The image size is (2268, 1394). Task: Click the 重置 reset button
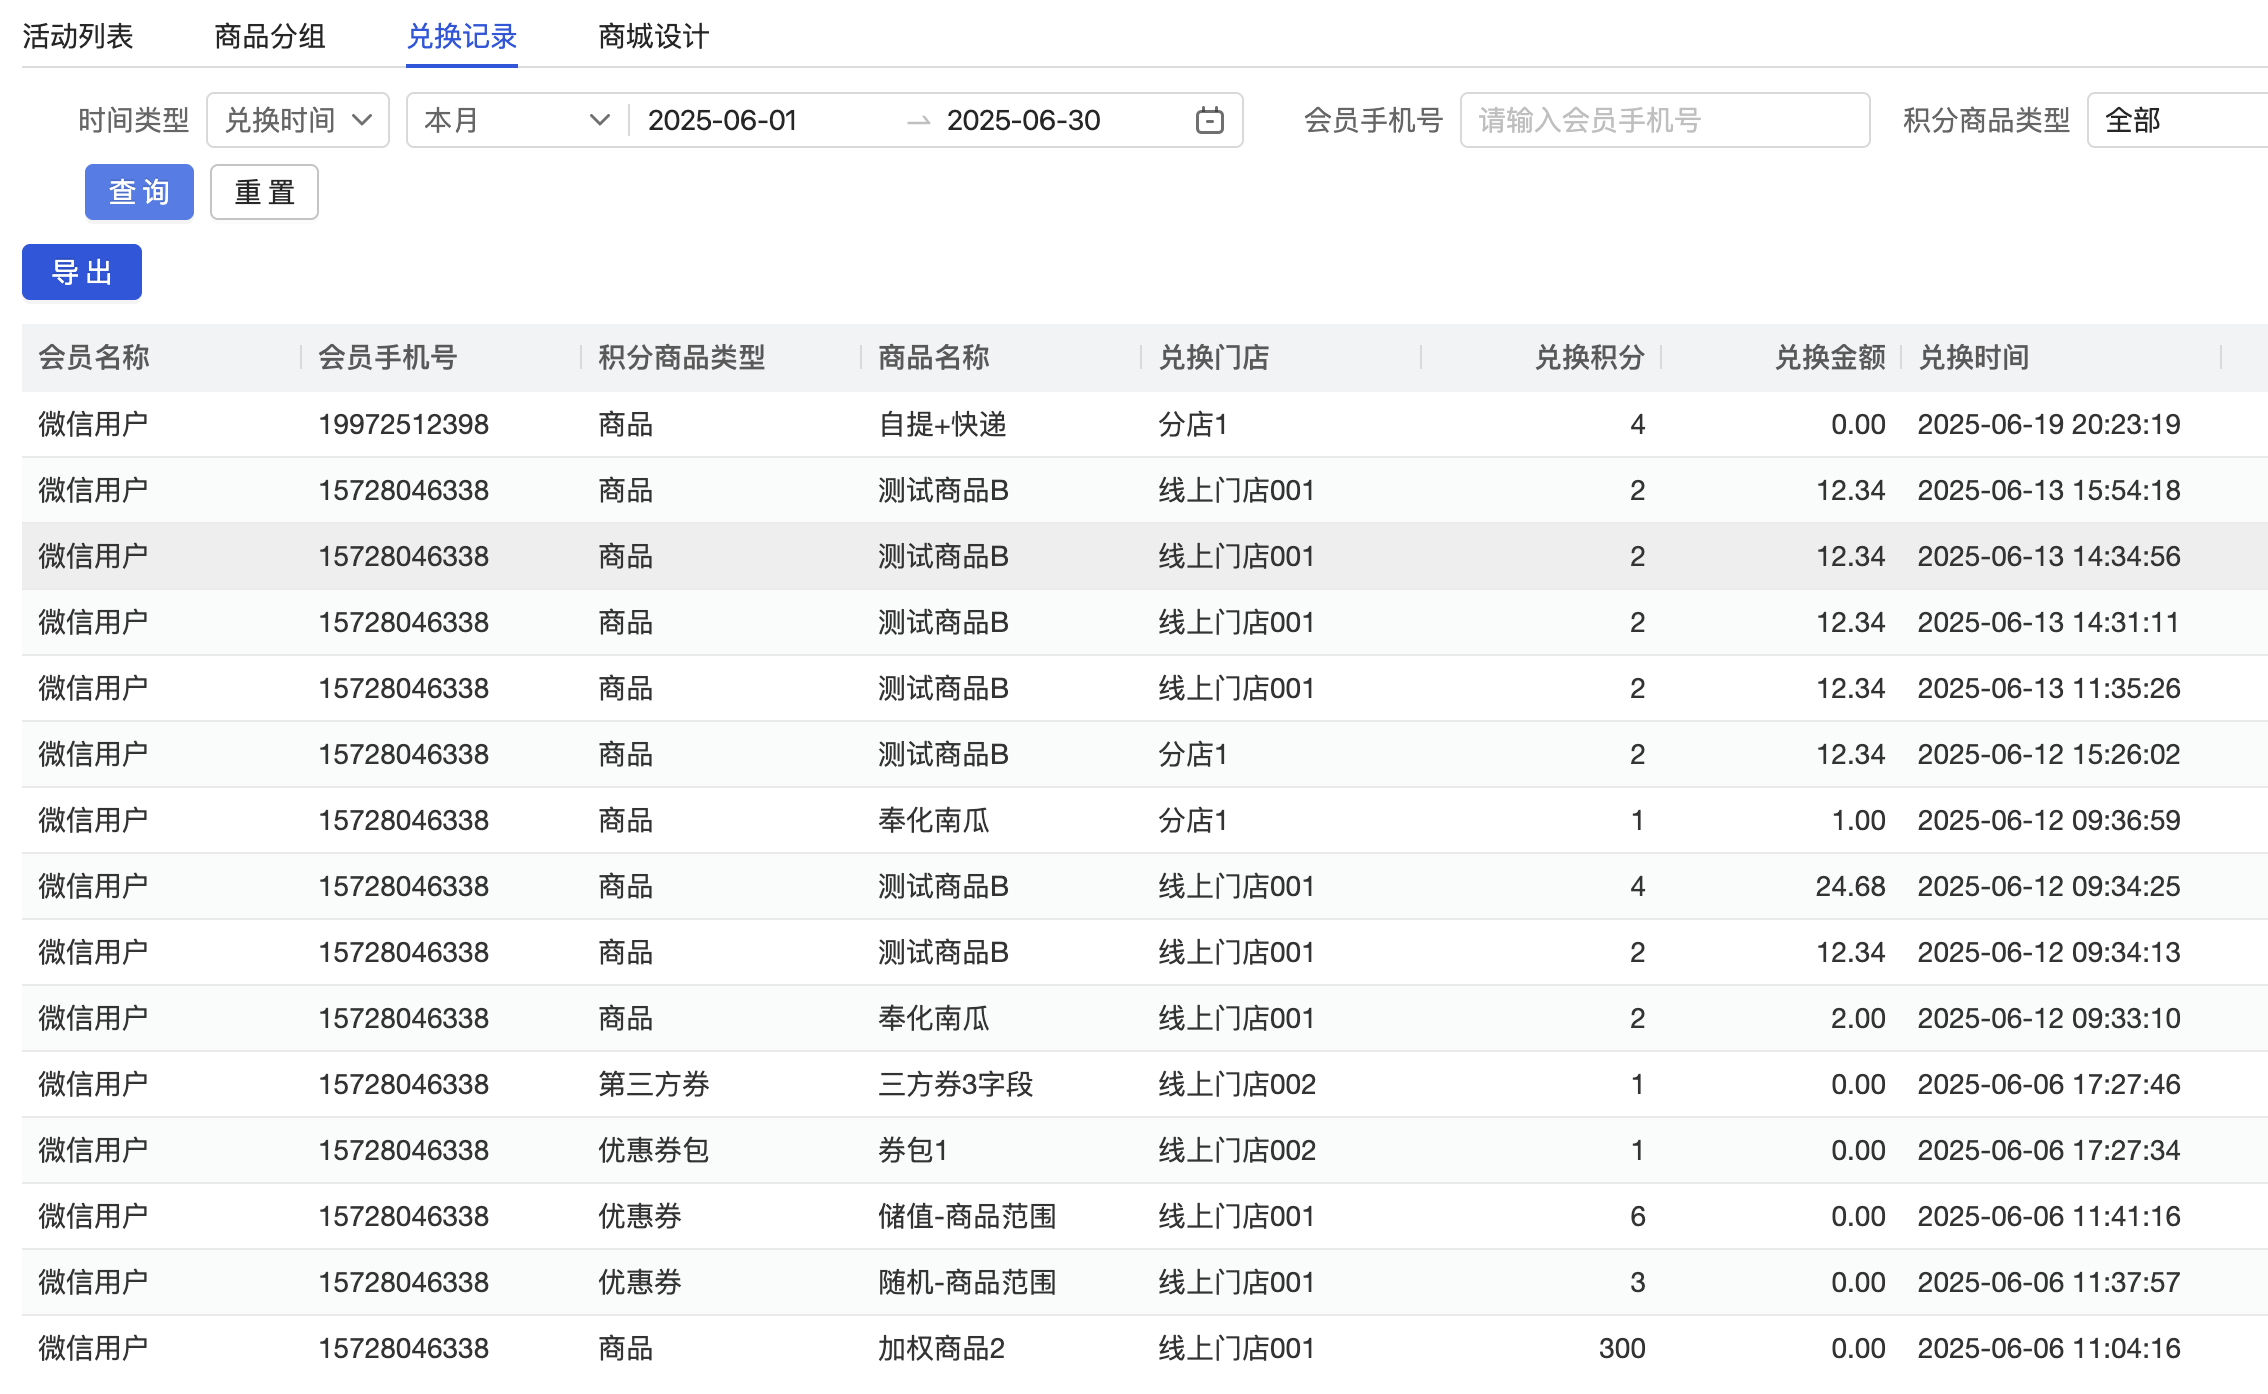(264, 192)
